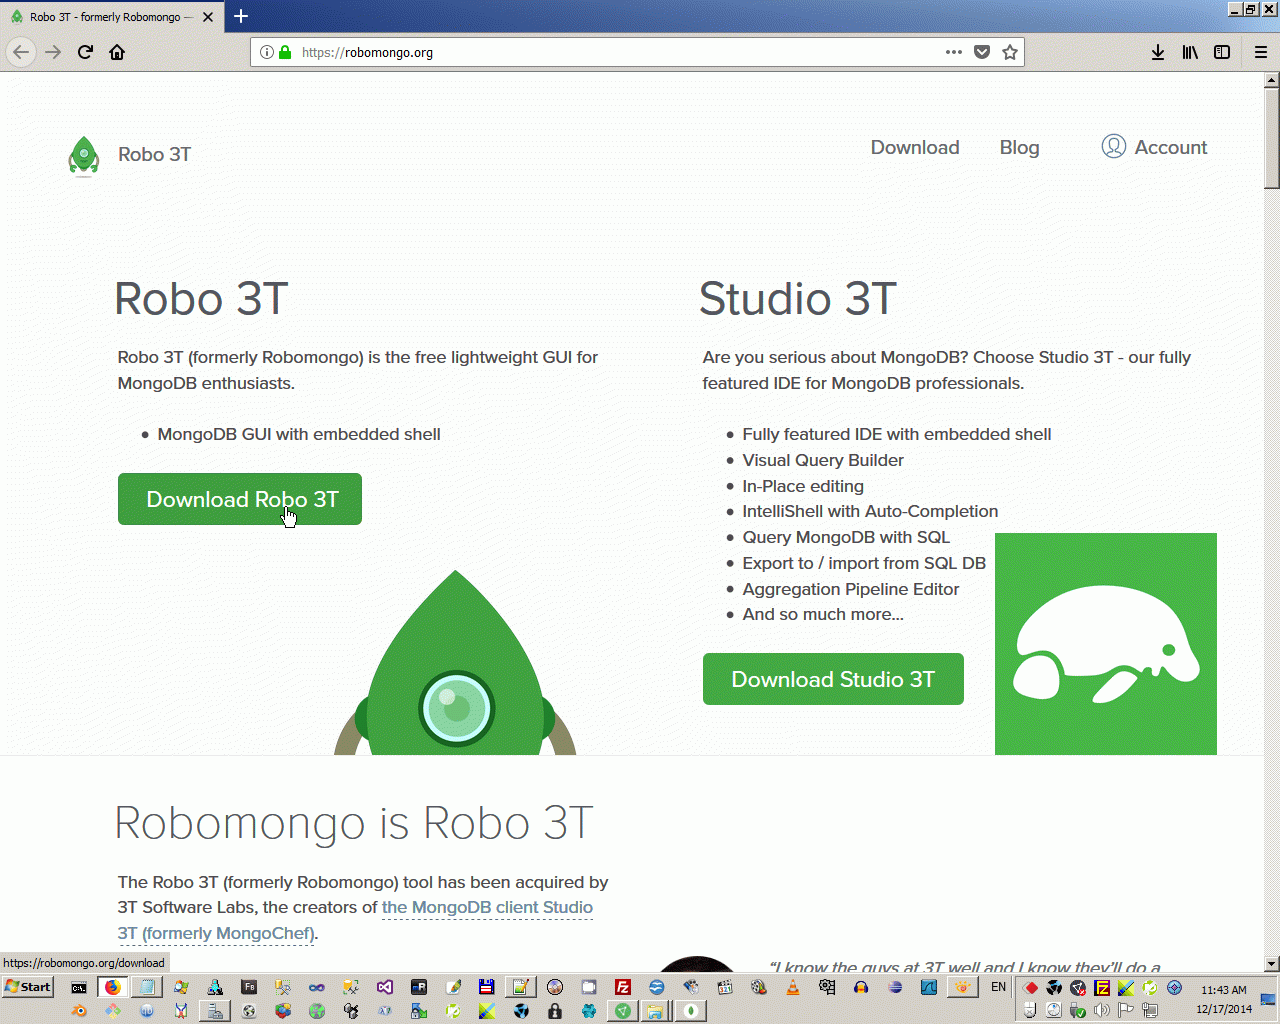Save page to Pocket
Viewport: 1280px width, 1024px height.
click(x=982, y=52)
